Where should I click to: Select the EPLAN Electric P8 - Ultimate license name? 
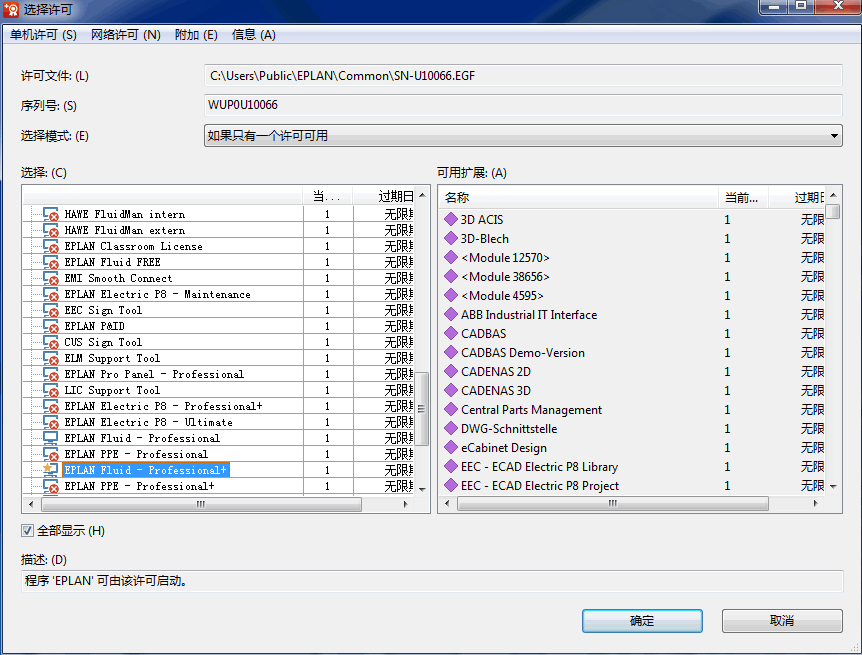(x=148, y=422)
